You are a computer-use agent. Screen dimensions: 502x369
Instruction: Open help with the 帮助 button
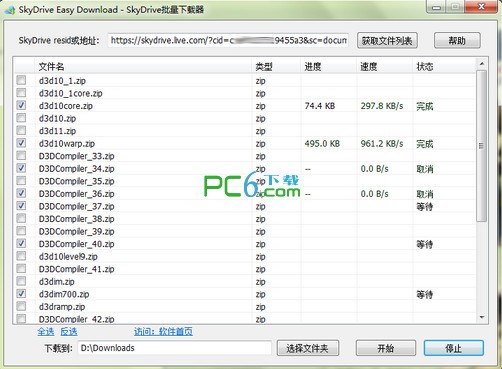click(457, 41)
